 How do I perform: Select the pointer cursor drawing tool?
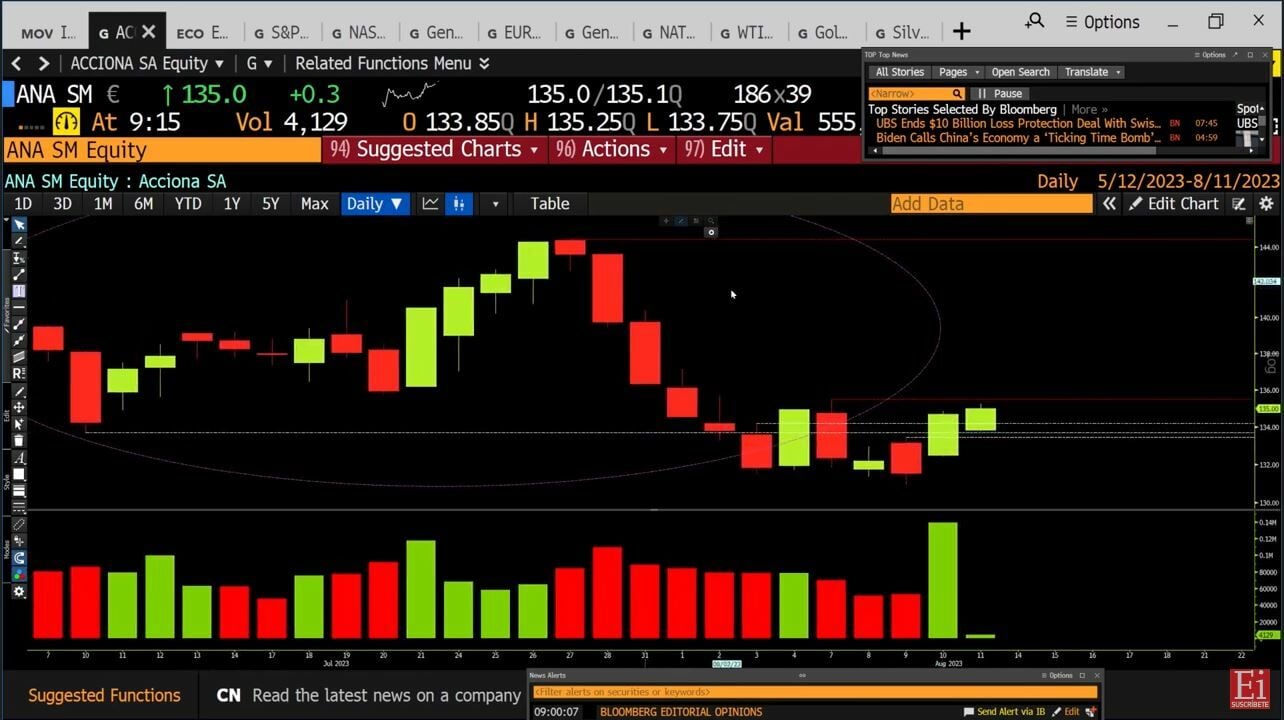pos(18,225)
